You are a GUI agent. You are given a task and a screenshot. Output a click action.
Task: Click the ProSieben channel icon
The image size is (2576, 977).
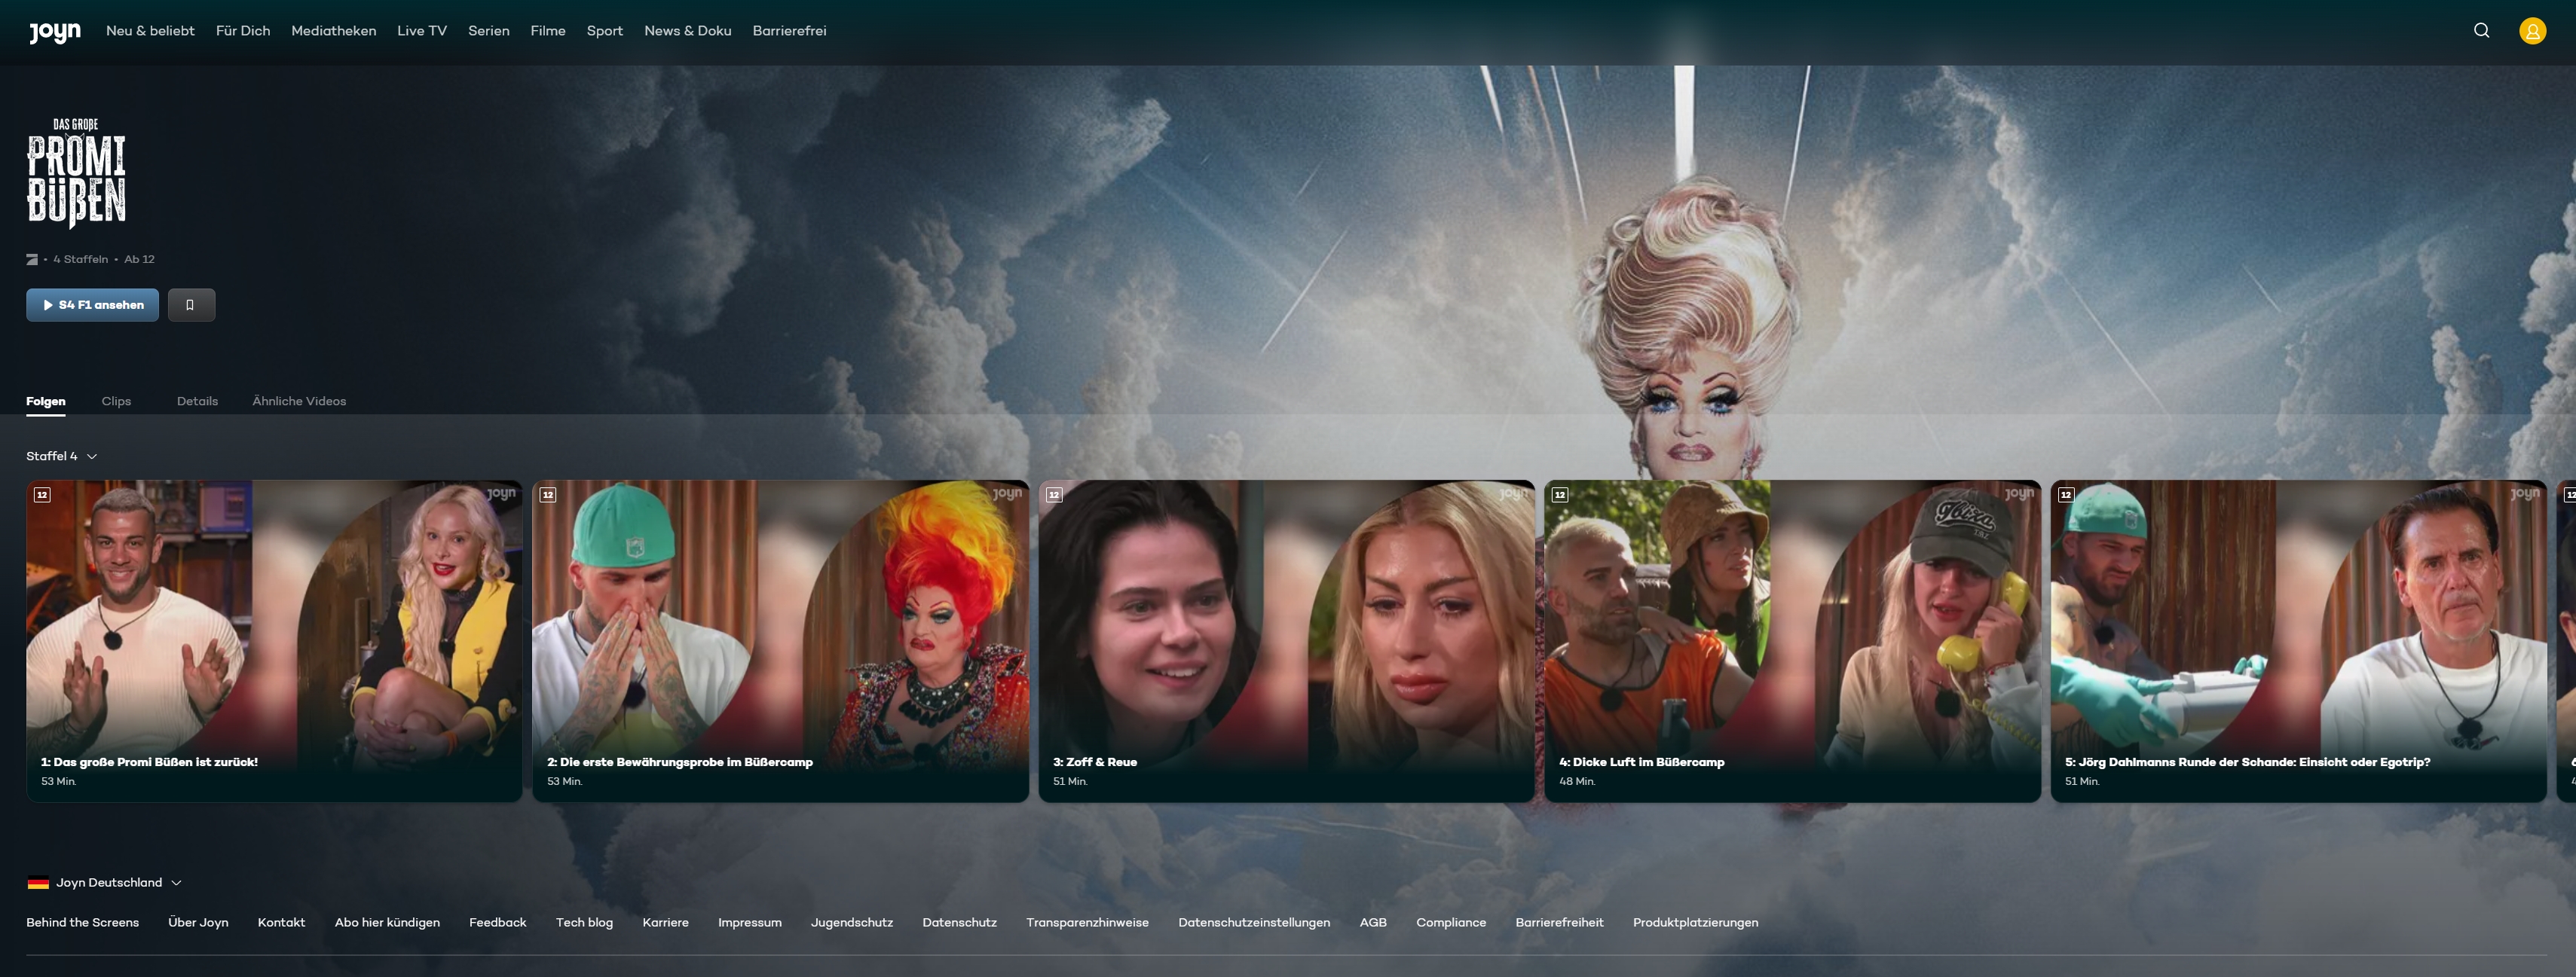tap(32, 260)
